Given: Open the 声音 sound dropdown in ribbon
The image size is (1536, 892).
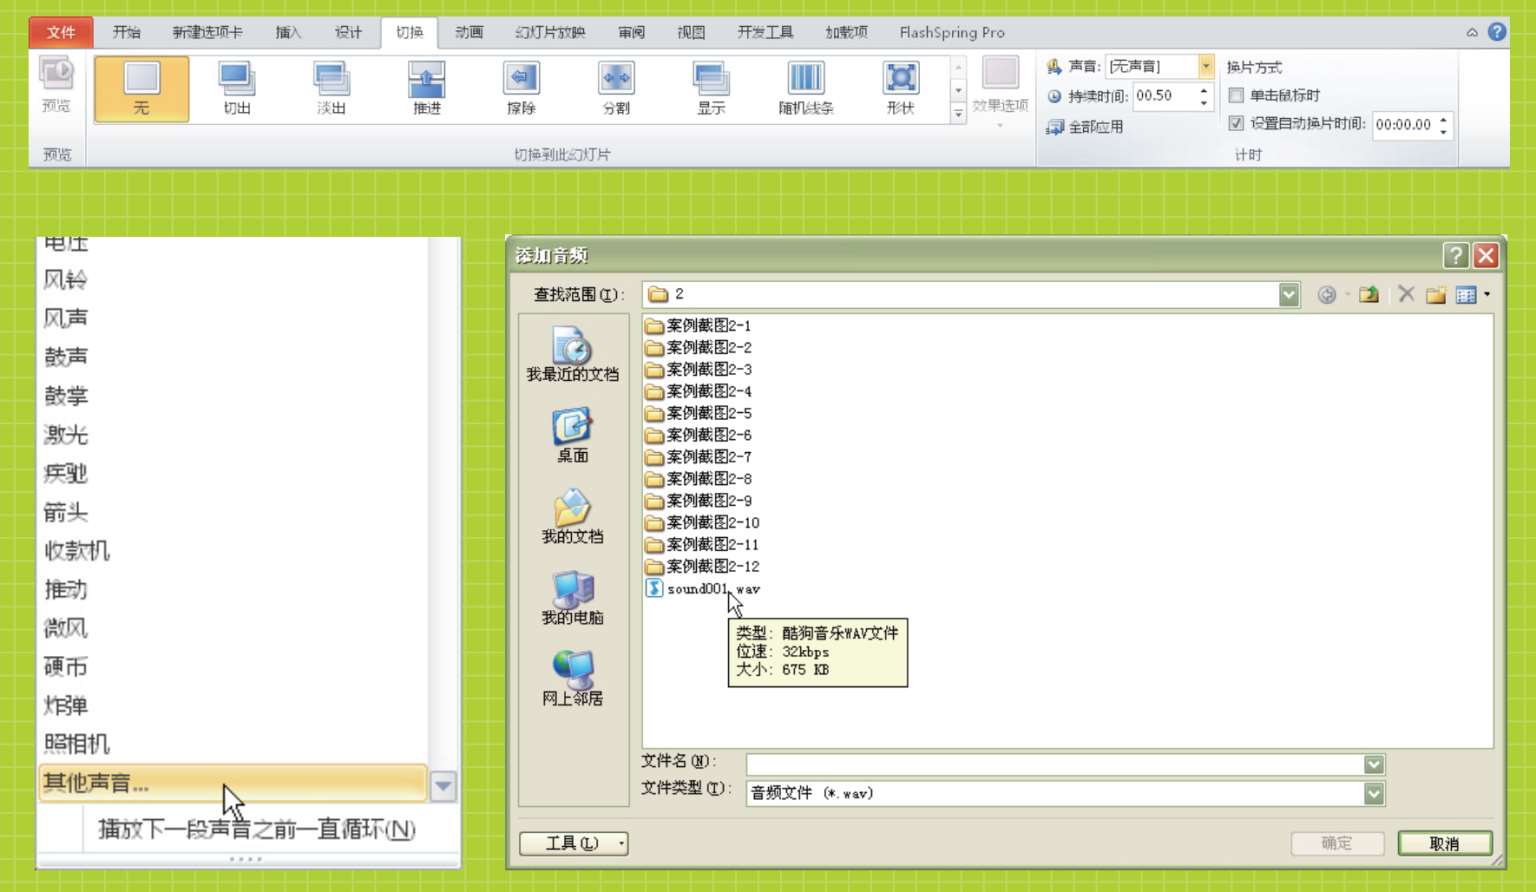Looking at the screenshot, I should pyautogui.click(x=1206, y=66).
